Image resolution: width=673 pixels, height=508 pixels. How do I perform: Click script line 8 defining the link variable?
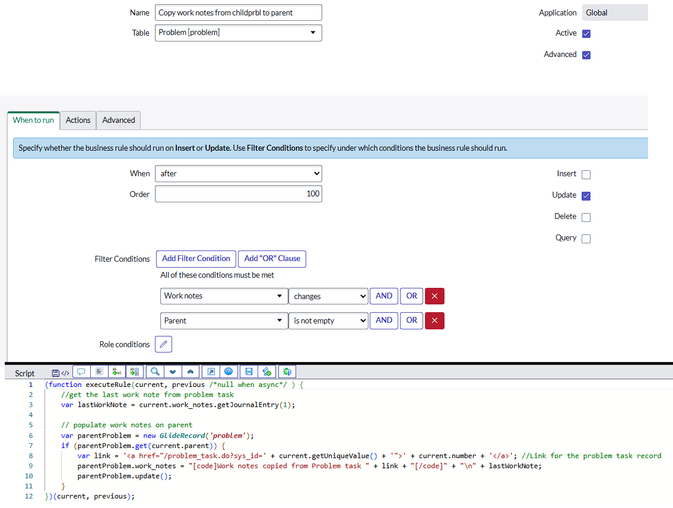click(x=369, y=456)
